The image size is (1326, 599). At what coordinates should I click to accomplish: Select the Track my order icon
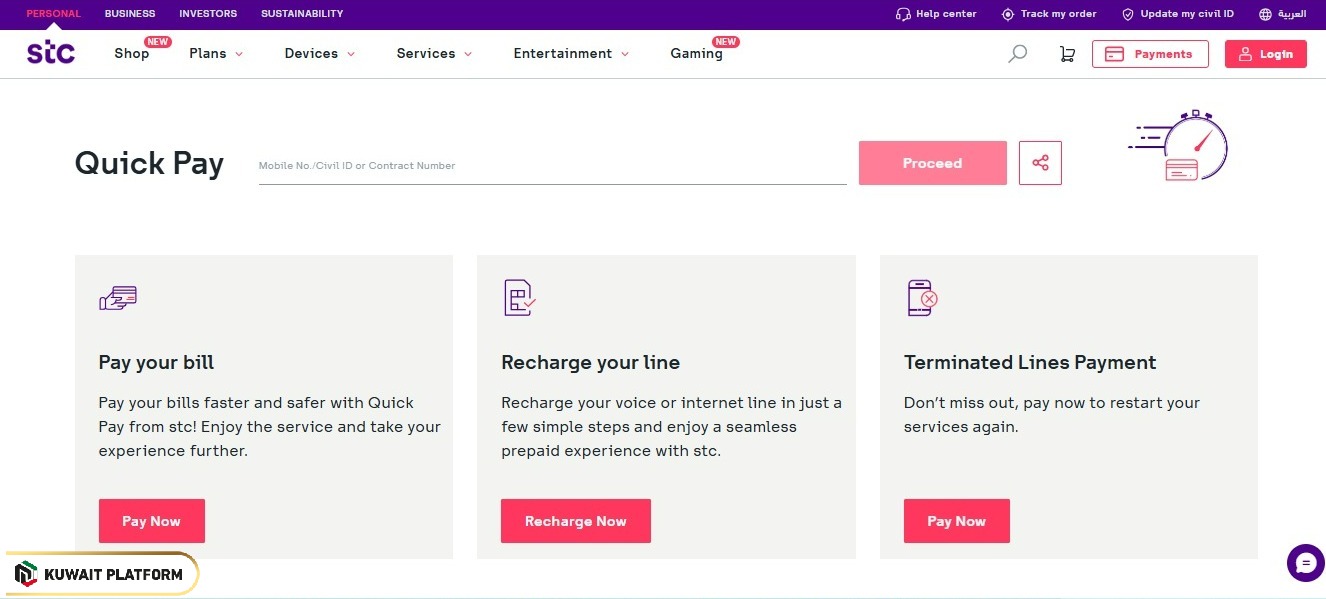tap(1007, 14)
